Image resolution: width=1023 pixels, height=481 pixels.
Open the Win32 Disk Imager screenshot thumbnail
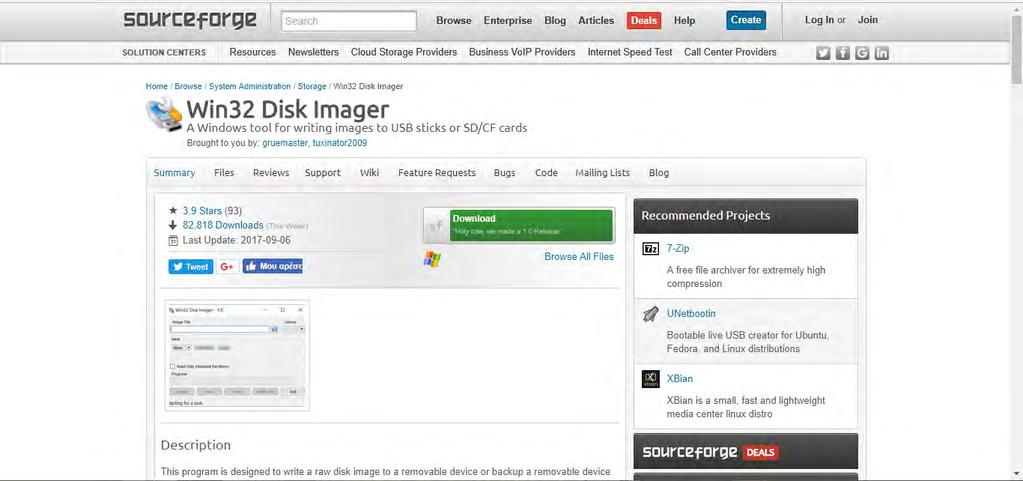(x=237, y=355)
